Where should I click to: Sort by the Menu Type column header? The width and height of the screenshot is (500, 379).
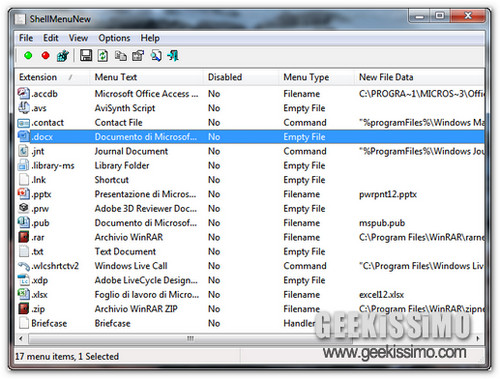pos(317,77)
